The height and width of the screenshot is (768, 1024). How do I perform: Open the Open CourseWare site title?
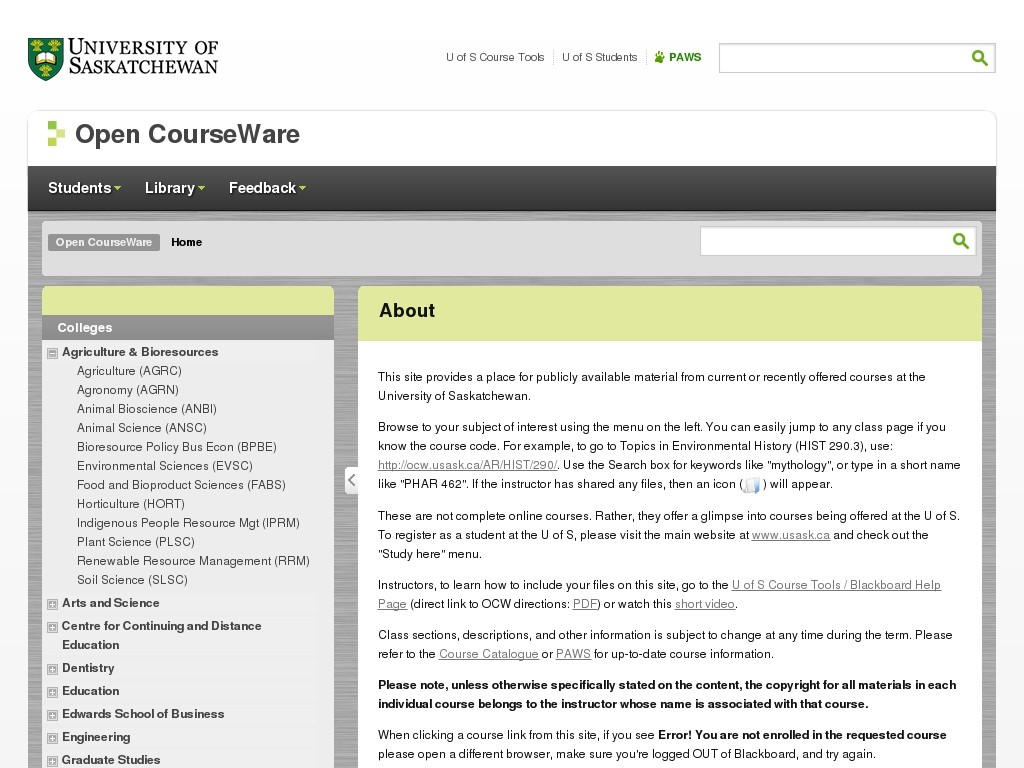pos(187,134)
